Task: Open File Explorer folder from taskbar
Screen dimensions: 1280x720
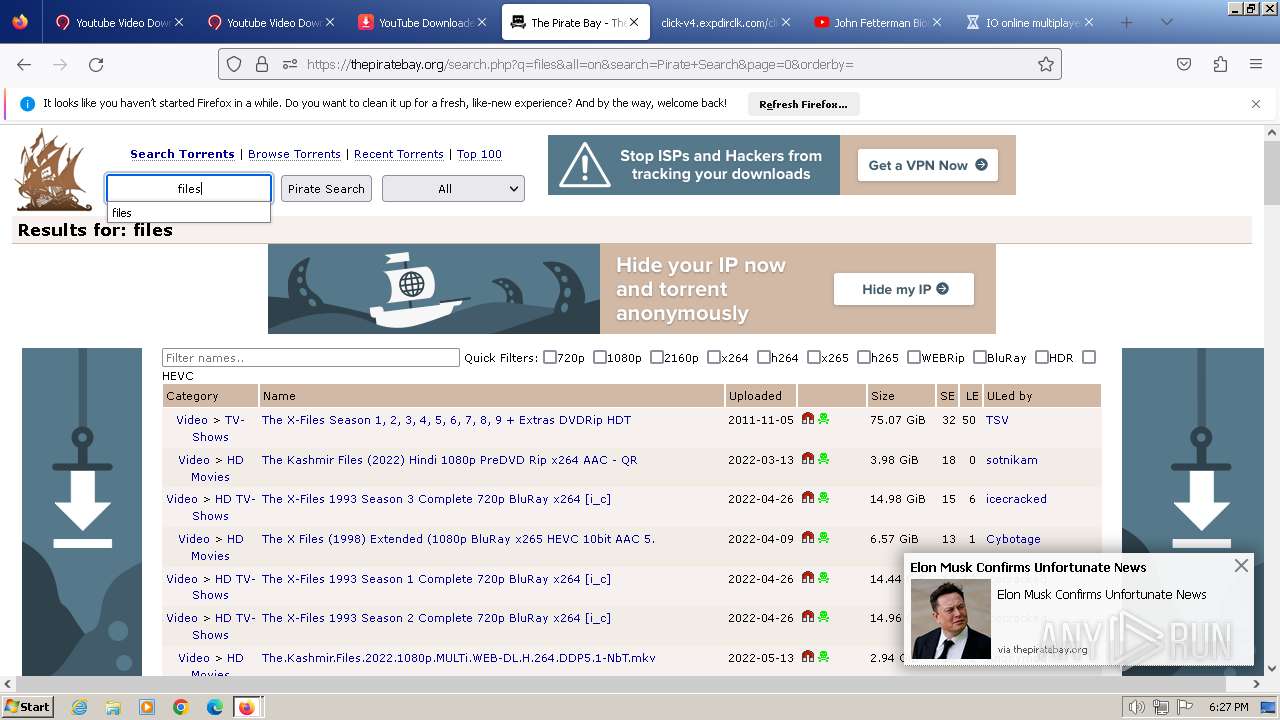Action: click(x=113, y=707)
